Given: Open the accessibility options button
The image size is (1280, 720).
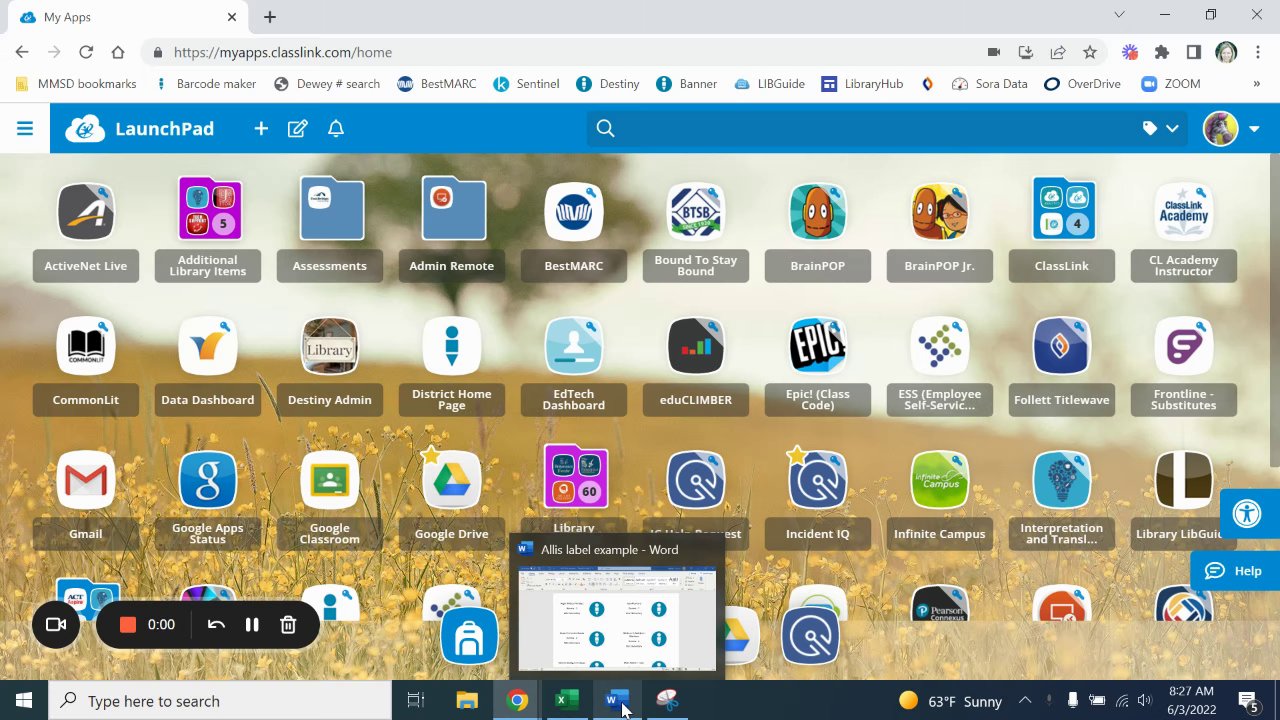Looking at the screenshot, I should (1247, 515).
